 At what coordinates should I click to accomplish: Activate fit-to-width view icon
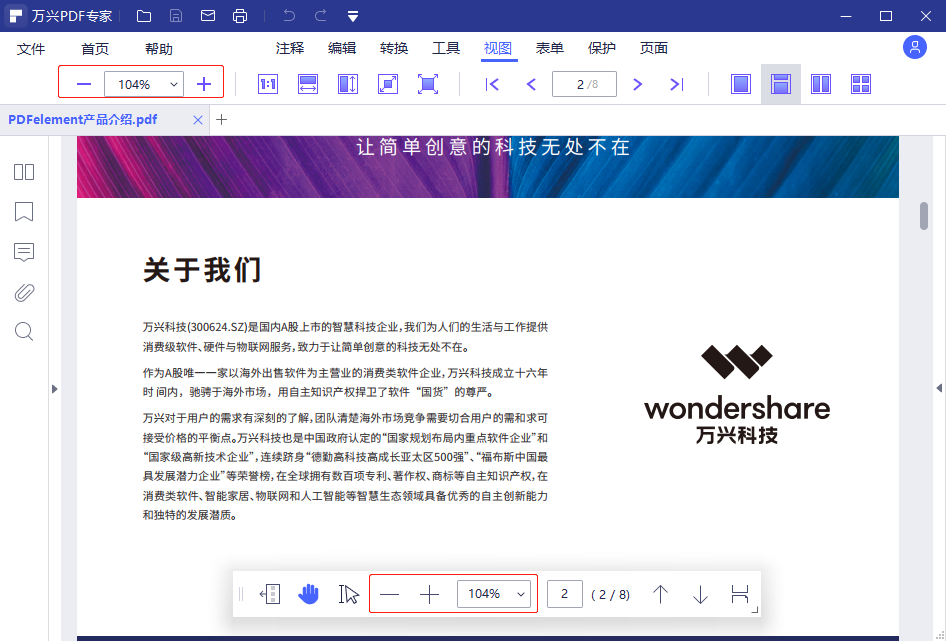[x=307, y=84]
